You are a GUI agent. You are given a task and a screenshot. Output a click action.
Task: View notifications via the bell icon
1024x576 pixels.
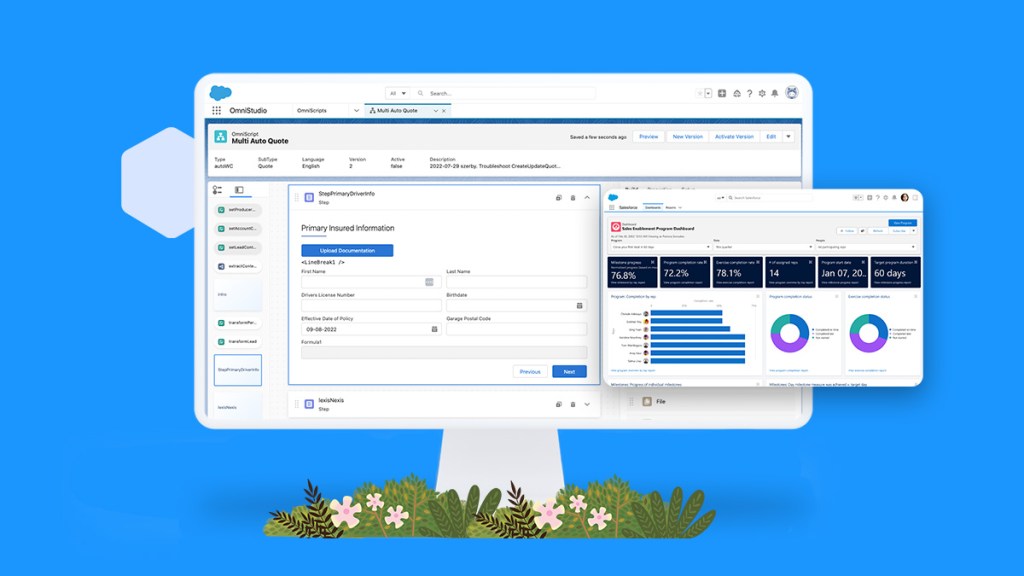(x=774, y=92)
